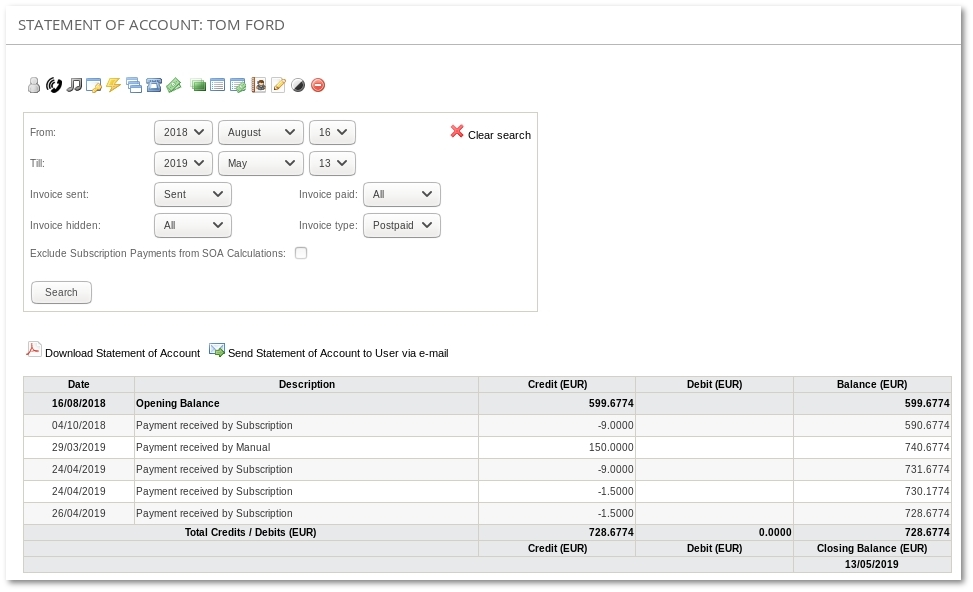Viewport: 973px width, 592px height.
Task: Change the Invoice sent dropdown
Action: (x=193, y=195)
